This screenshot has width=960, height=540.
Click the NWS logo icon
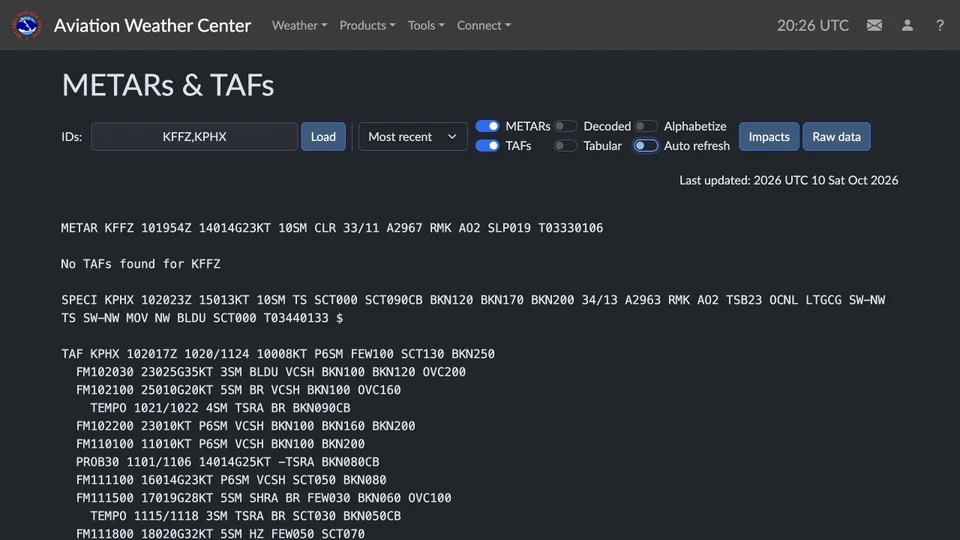coord(26,25)
